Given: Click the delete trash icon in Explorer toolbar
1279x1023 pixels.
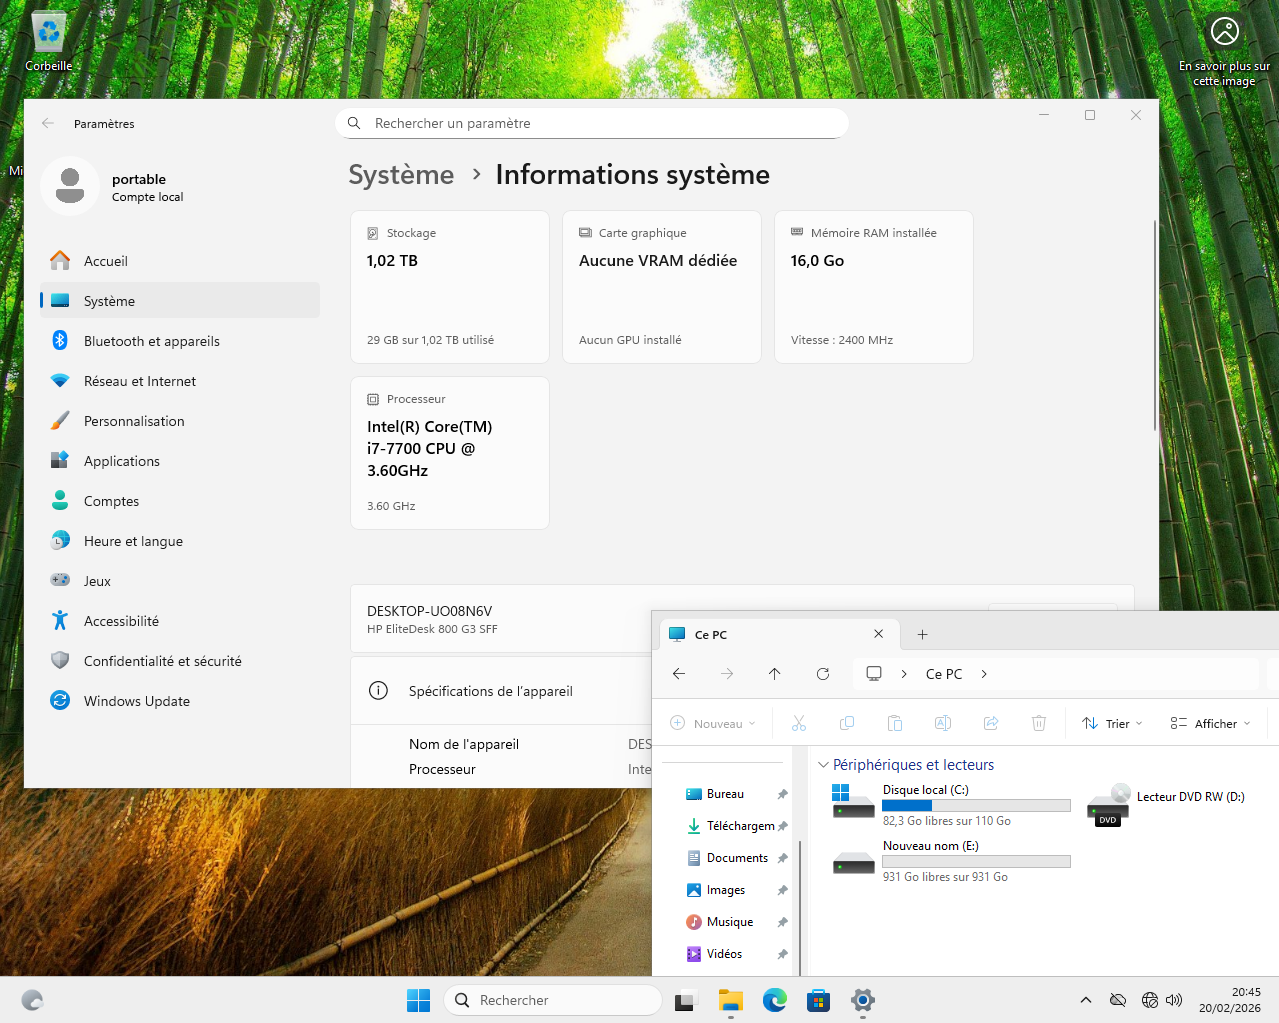Looking at the screenshot, I should (x=1038, y=723).
